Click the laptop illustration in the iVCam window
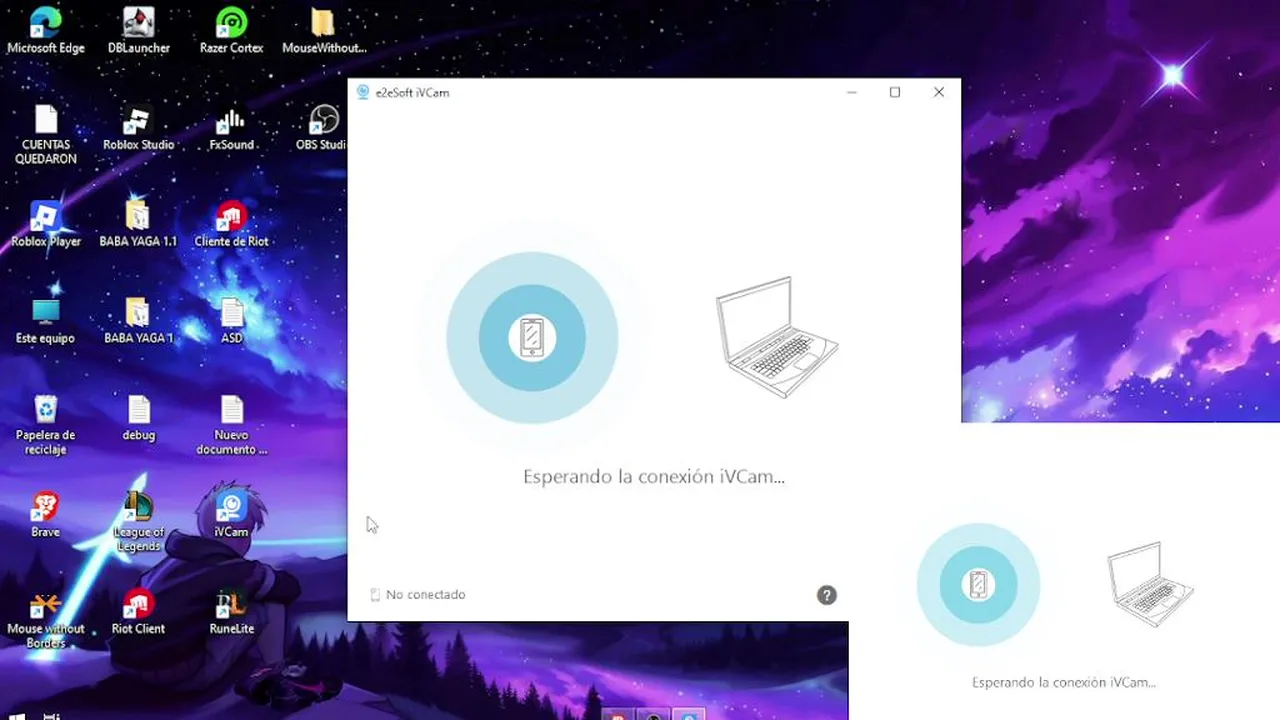 click(x=777, y=337)
